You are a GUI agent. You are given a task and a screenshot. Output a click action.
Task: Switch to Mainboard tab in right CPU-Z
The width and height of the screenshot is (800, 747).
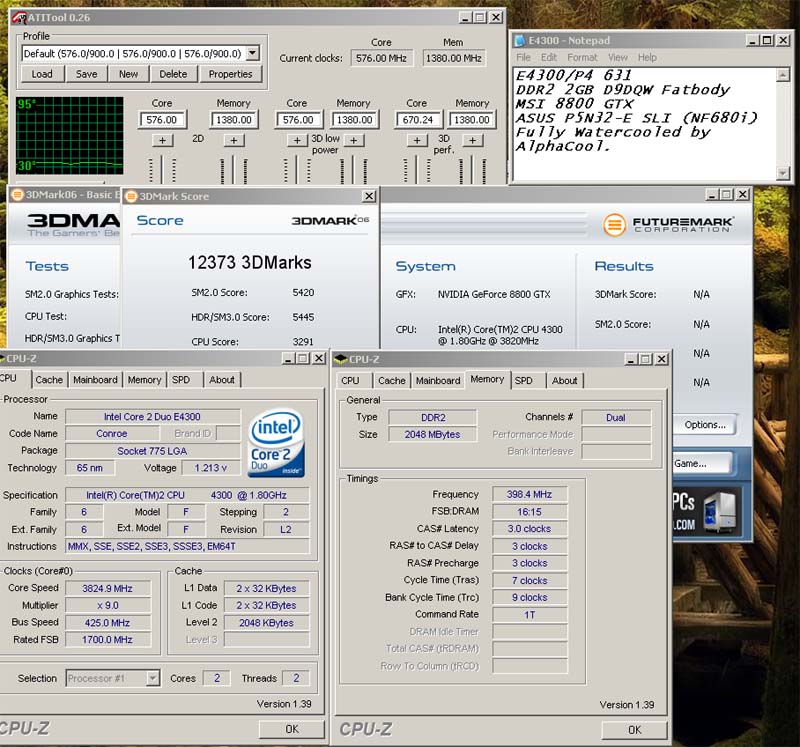(438, 381)
